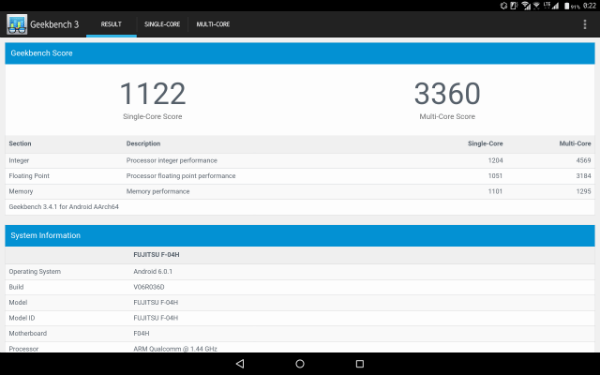Tap 'Processor floating point performance' description

181,176
